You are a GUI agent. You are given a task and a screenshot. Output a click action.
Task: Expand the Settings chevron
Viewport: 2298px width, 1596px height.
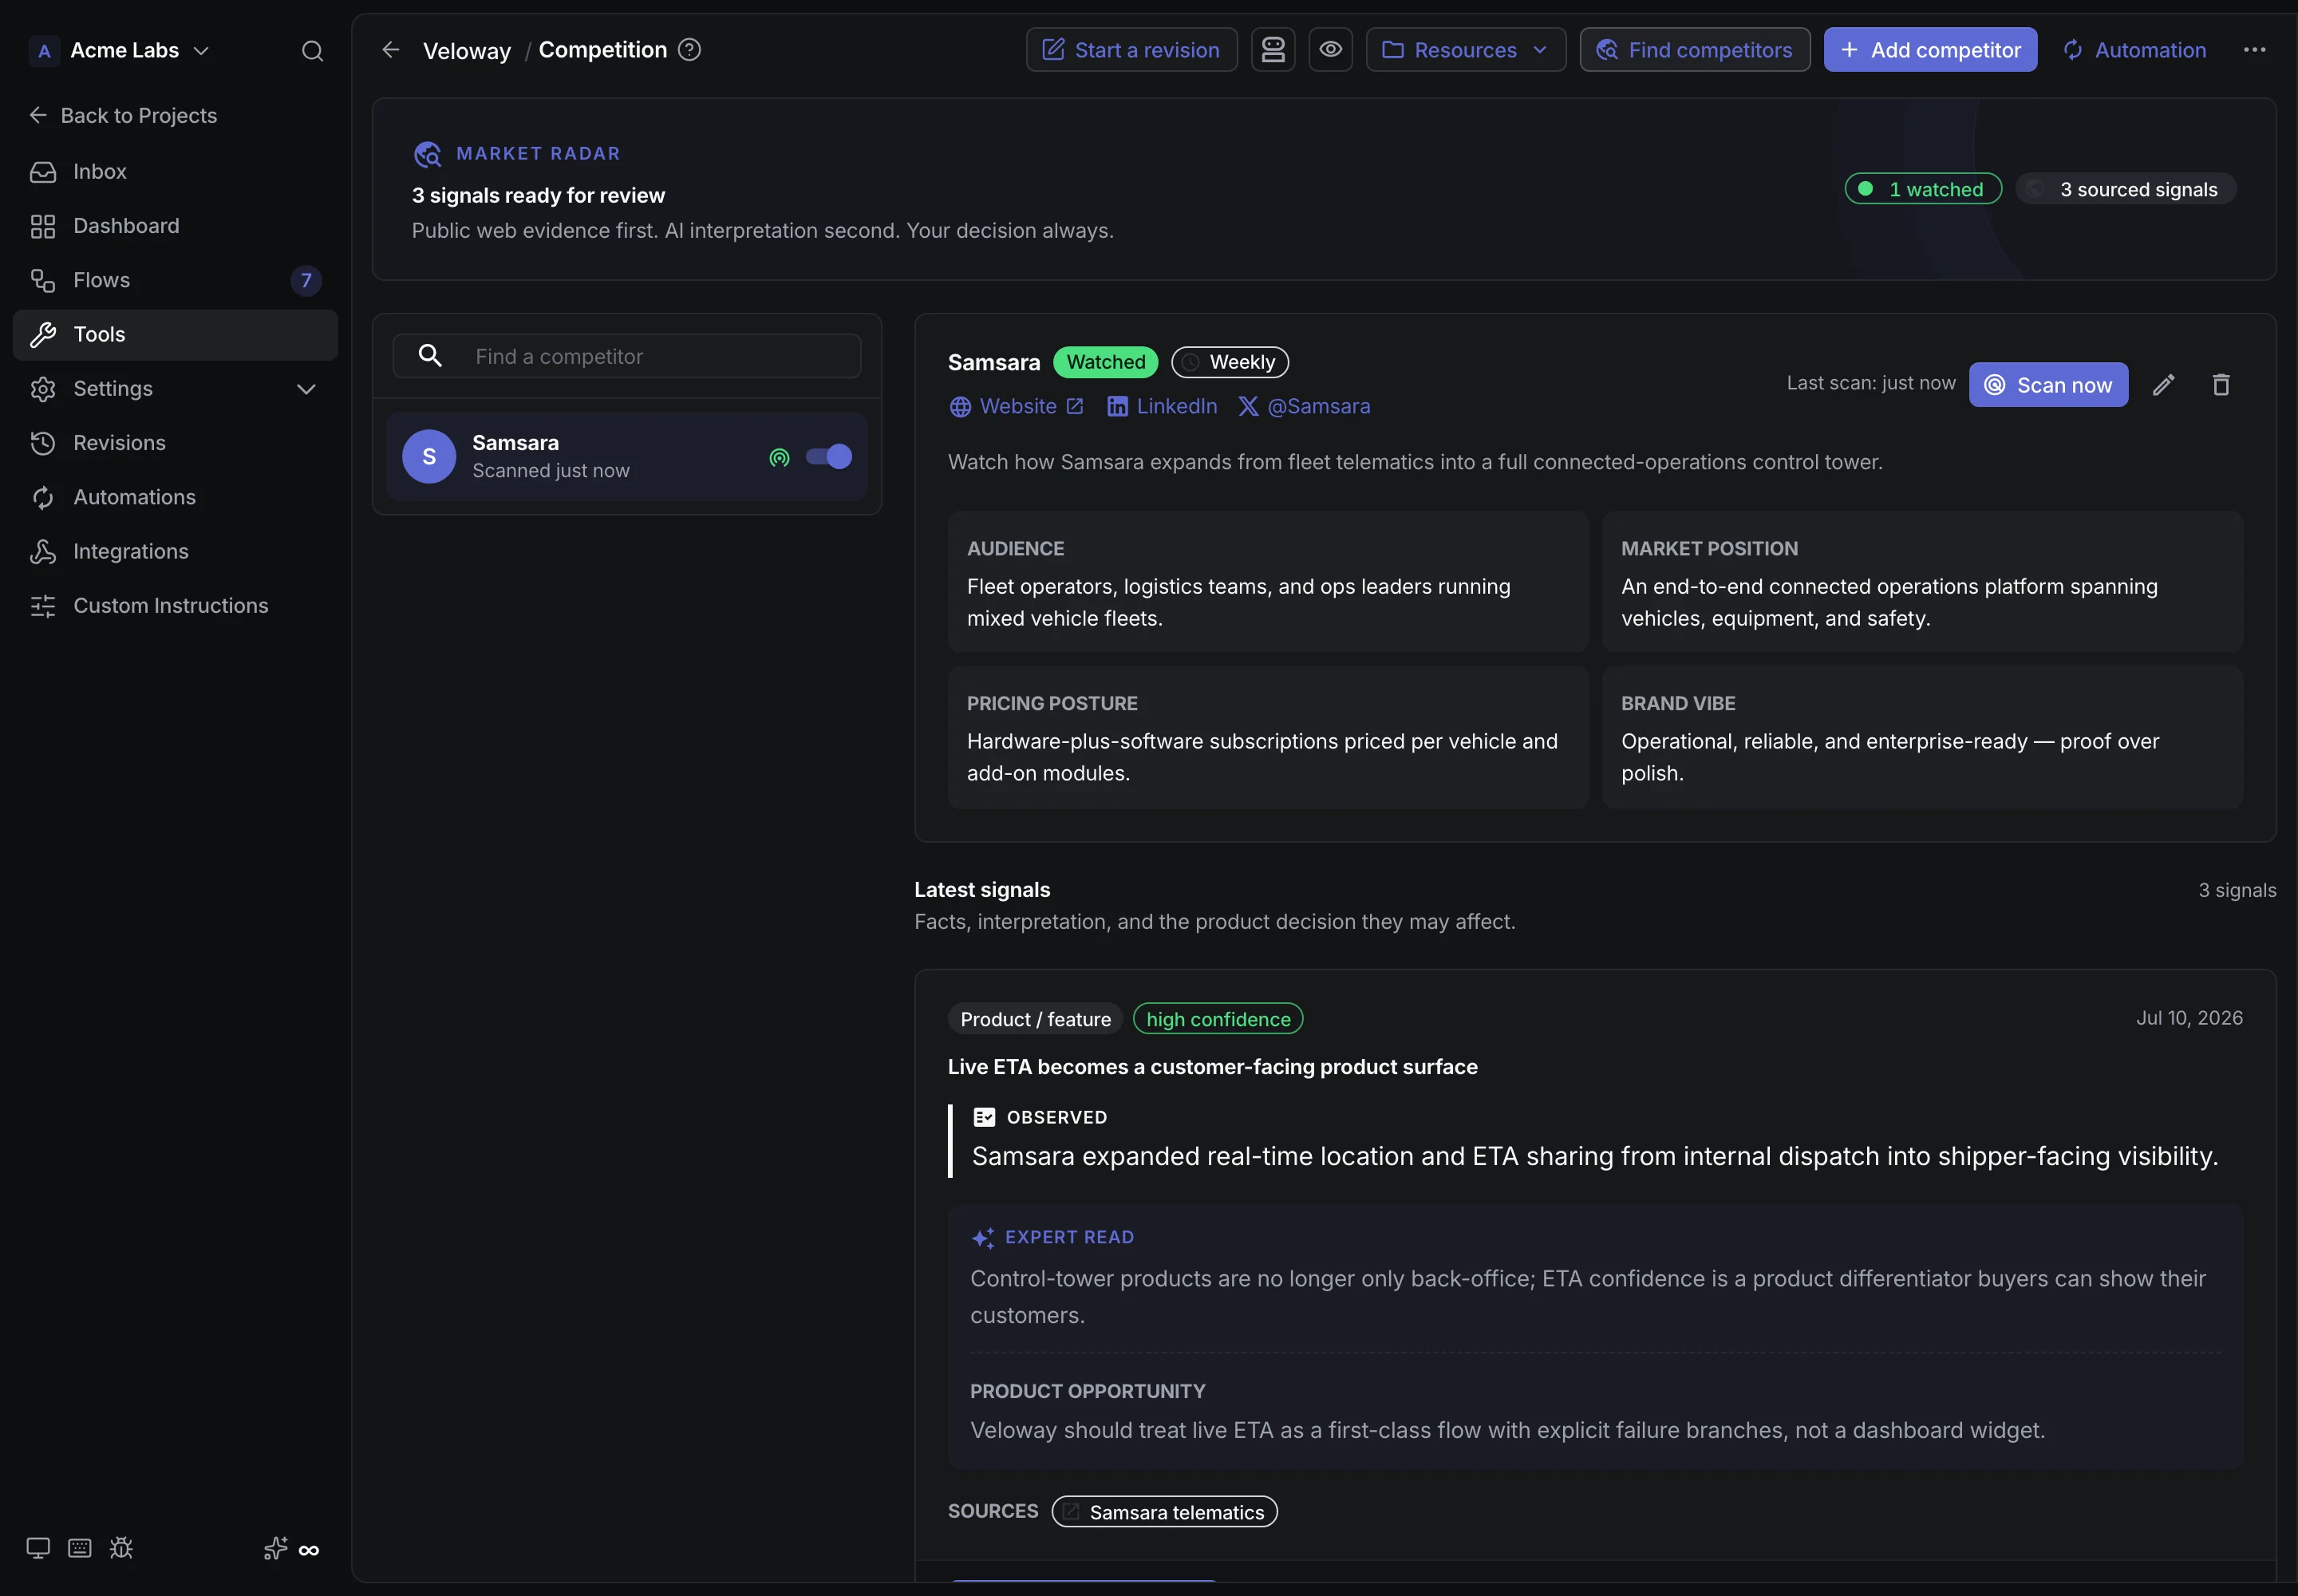click(x=306, y=389)
